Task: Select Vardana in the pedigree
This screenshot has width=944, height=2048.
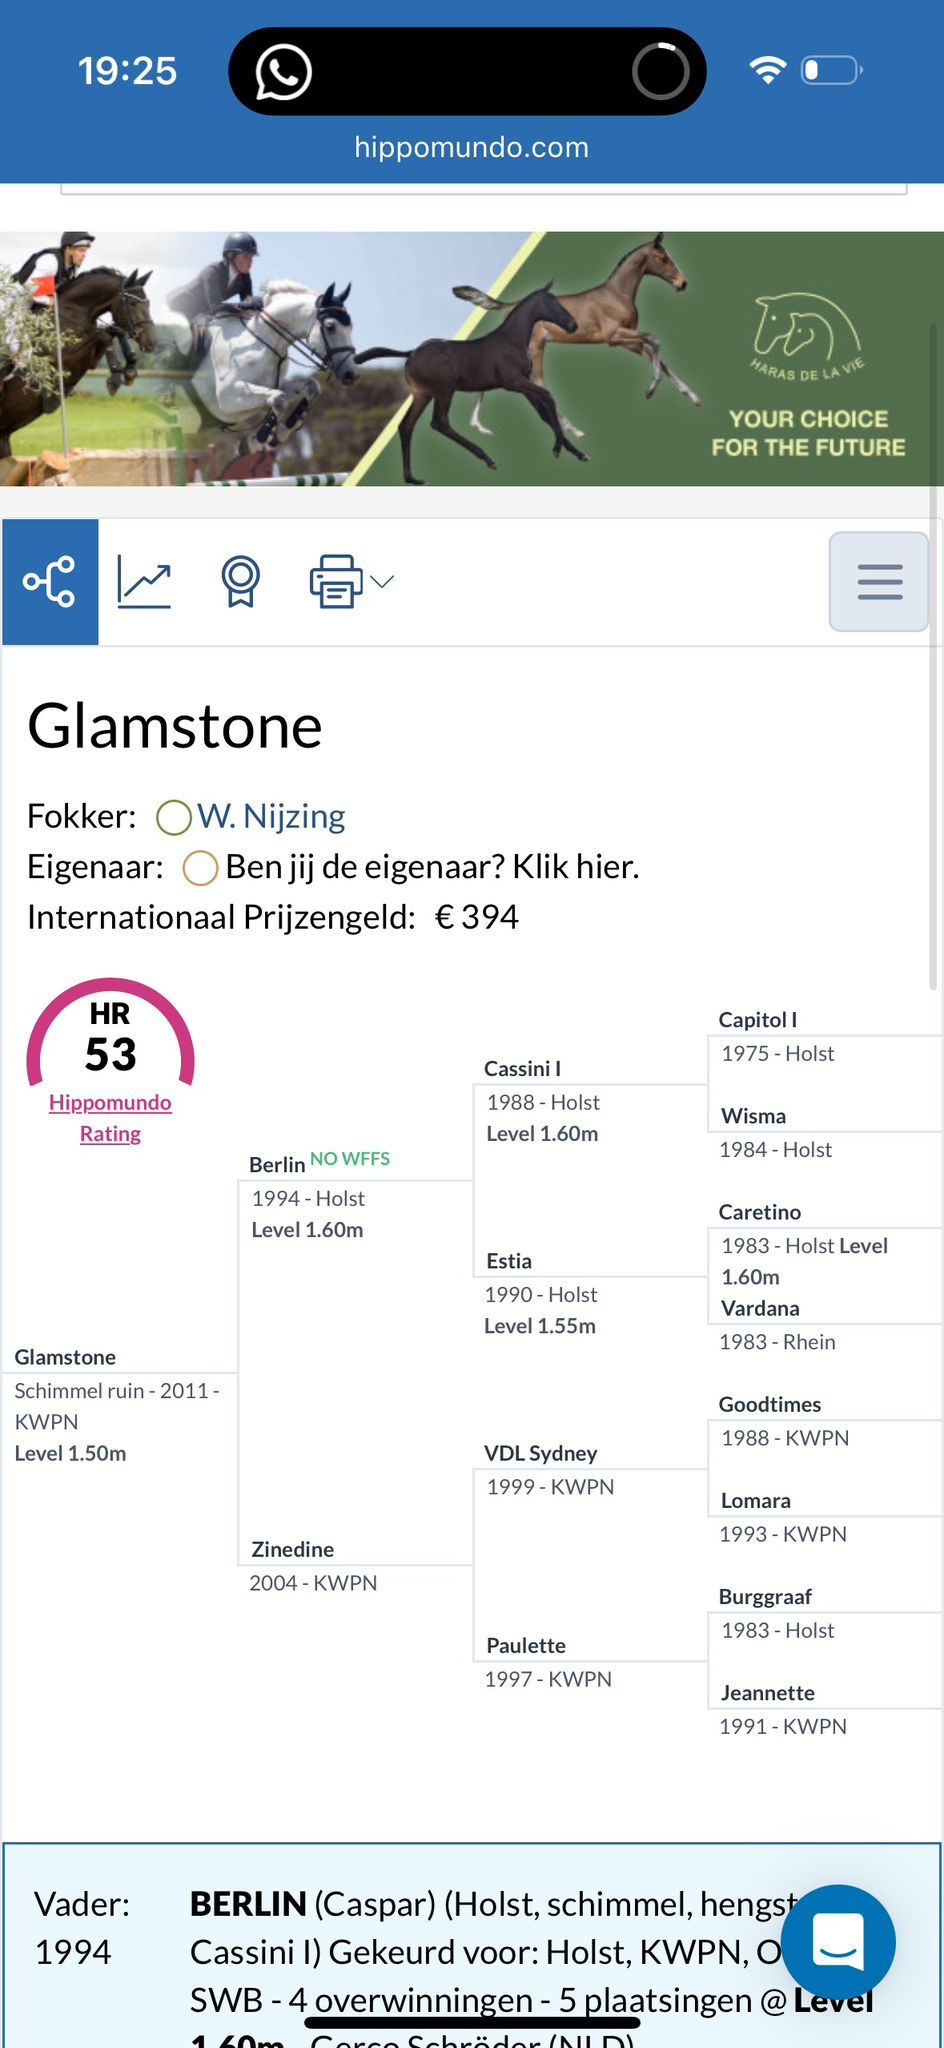Action: (760, 1308)
